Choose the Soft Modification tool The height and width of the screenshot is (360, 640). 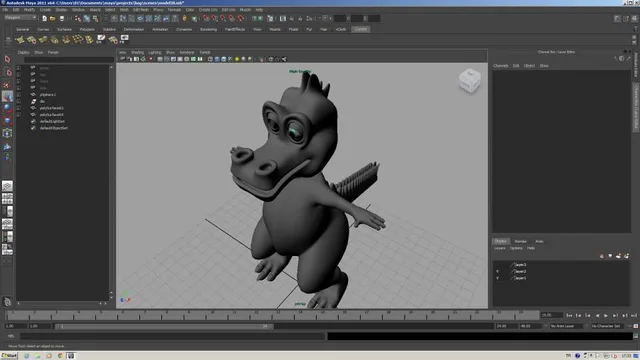coord(7,146)
